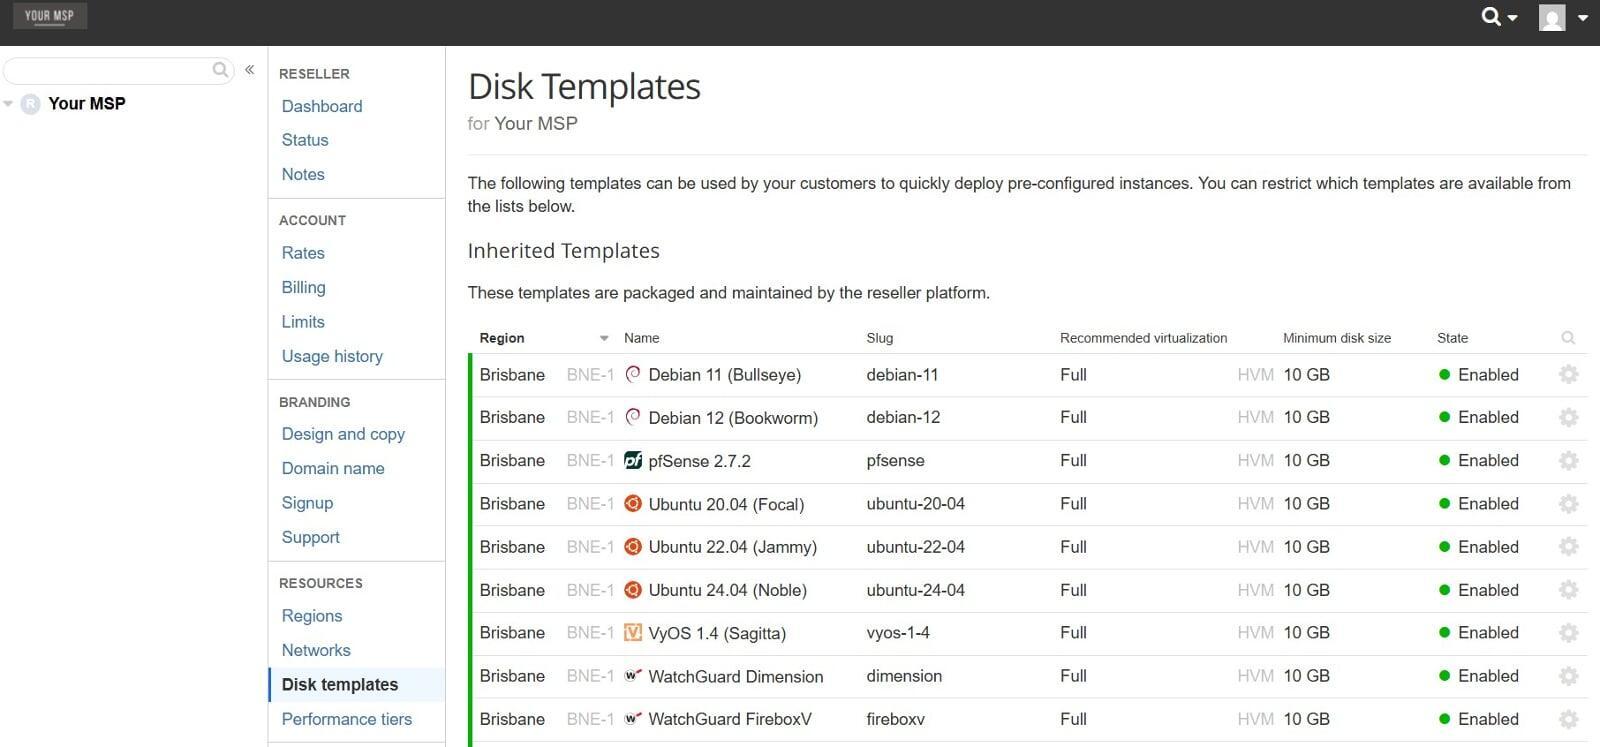
Task: Click the 'vyos-1-4' slug cell
Action: pyautogui.click(x=898, y=633)
